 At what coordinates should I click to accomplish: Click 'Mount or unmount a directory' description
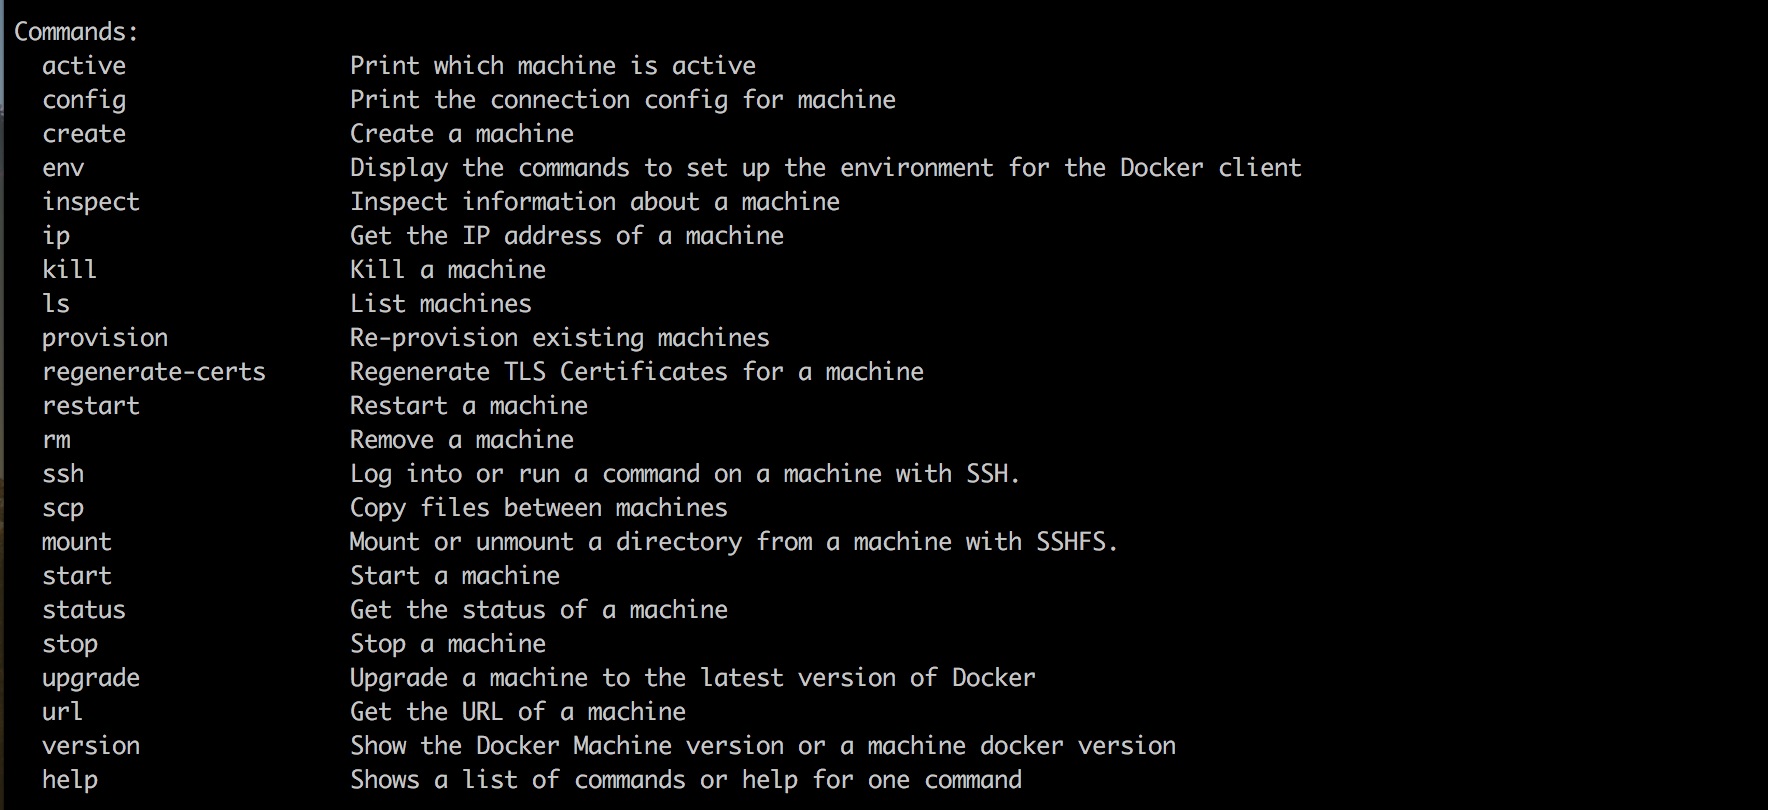pos(546,543)
